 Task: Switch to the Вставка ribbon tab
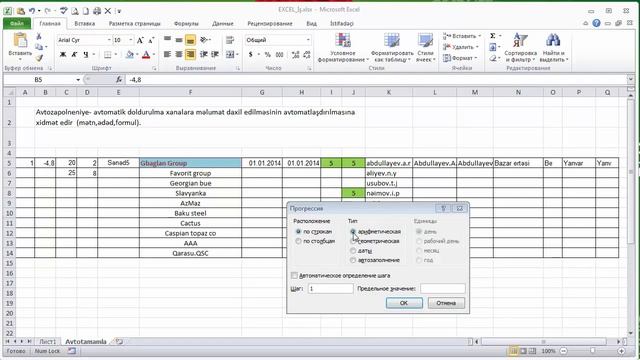pos(84,23)
